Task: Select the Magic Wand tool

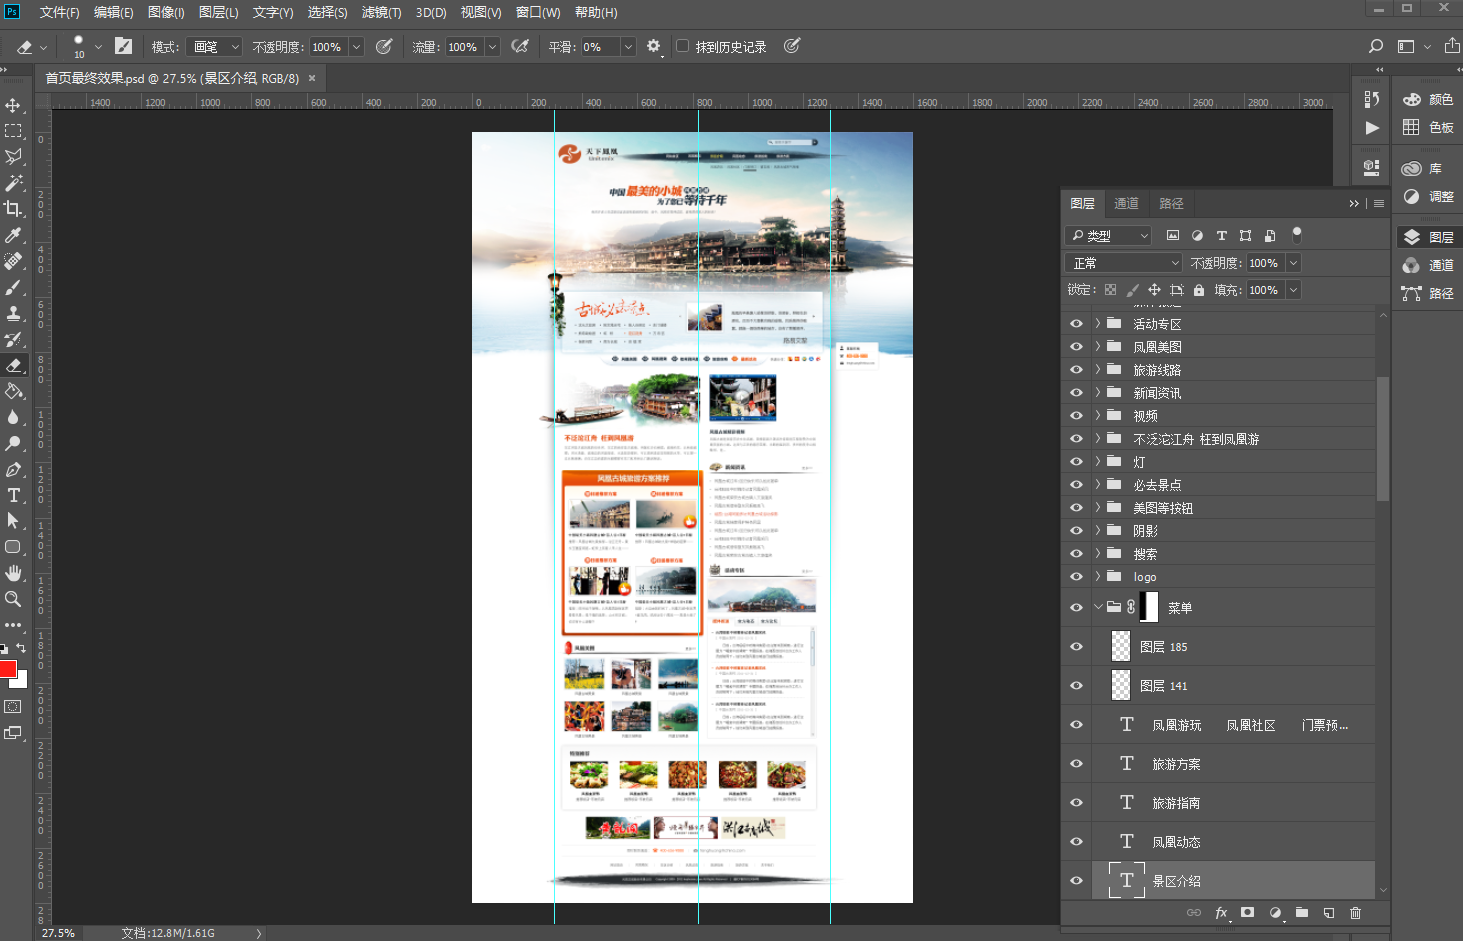Action: 13,183
